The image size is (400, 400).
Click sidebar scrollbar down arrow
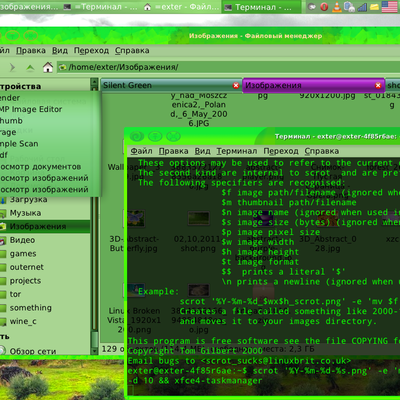coord(95,350)
